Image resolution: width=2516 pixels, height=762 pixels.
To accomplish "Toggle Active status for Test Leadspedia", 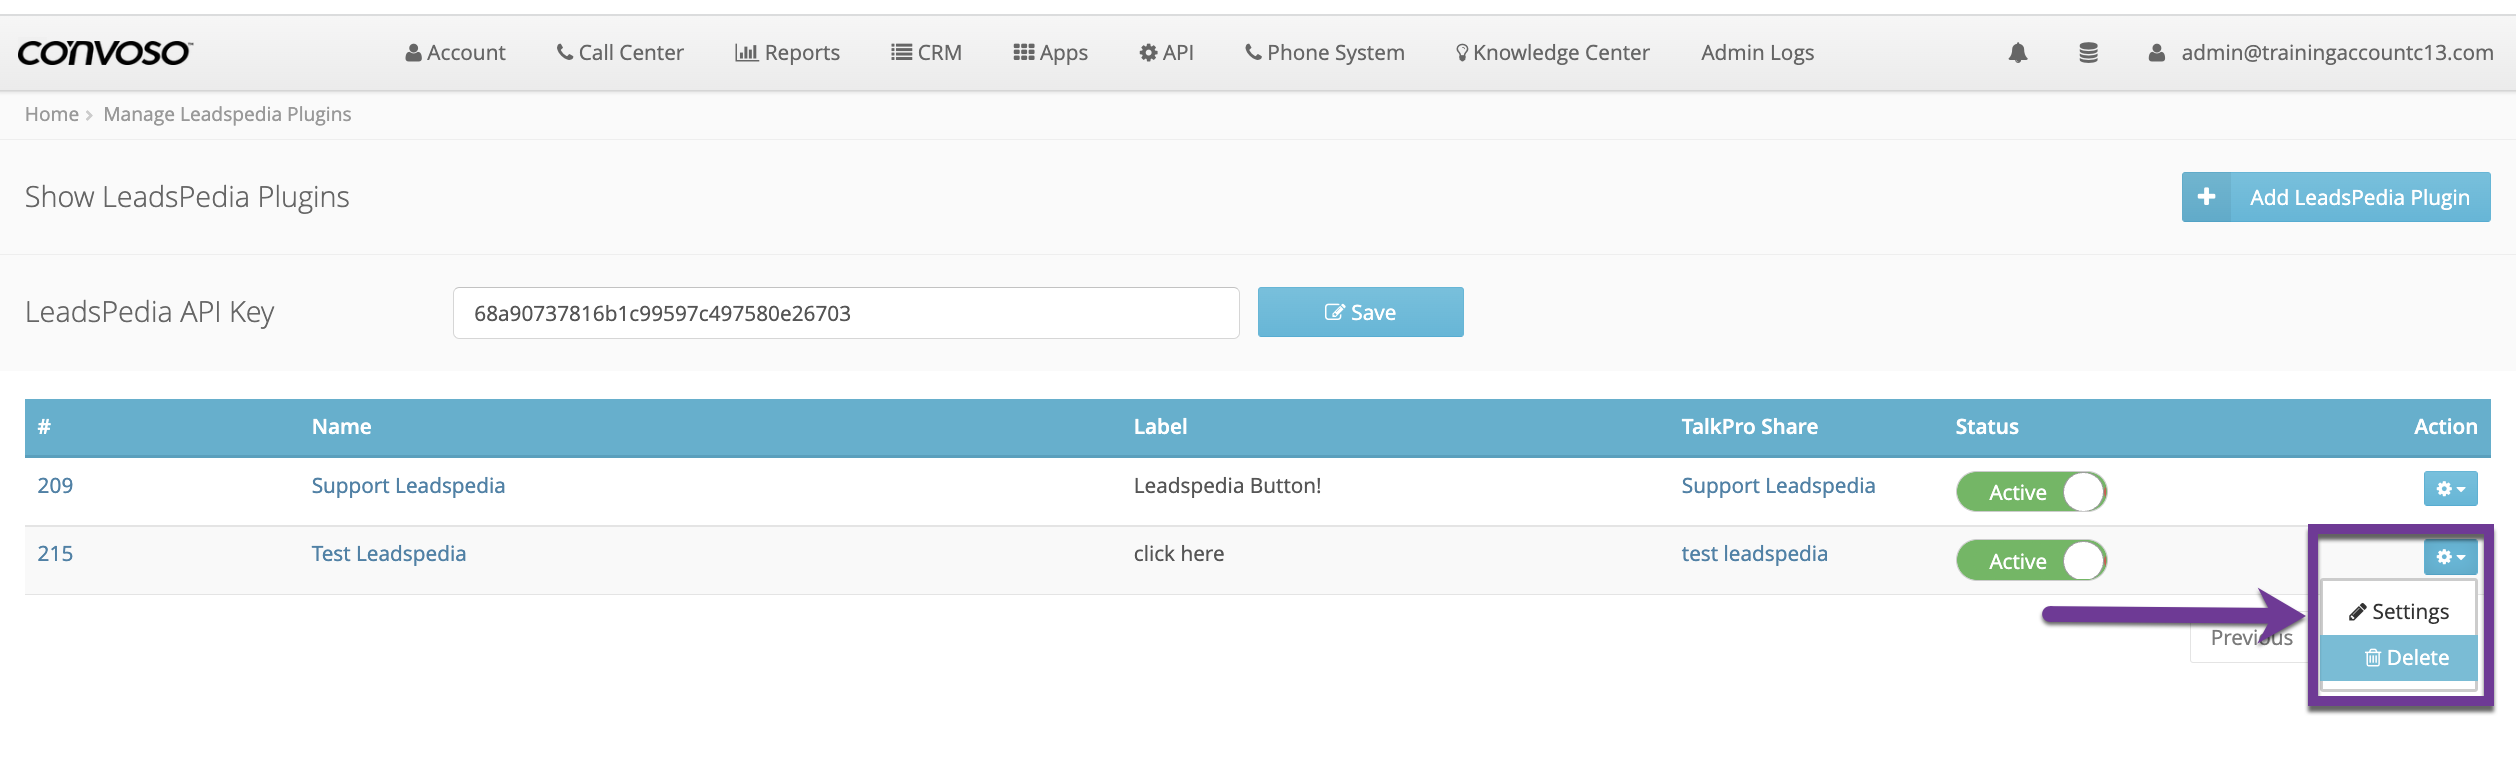I will [x=2030, y=561].
